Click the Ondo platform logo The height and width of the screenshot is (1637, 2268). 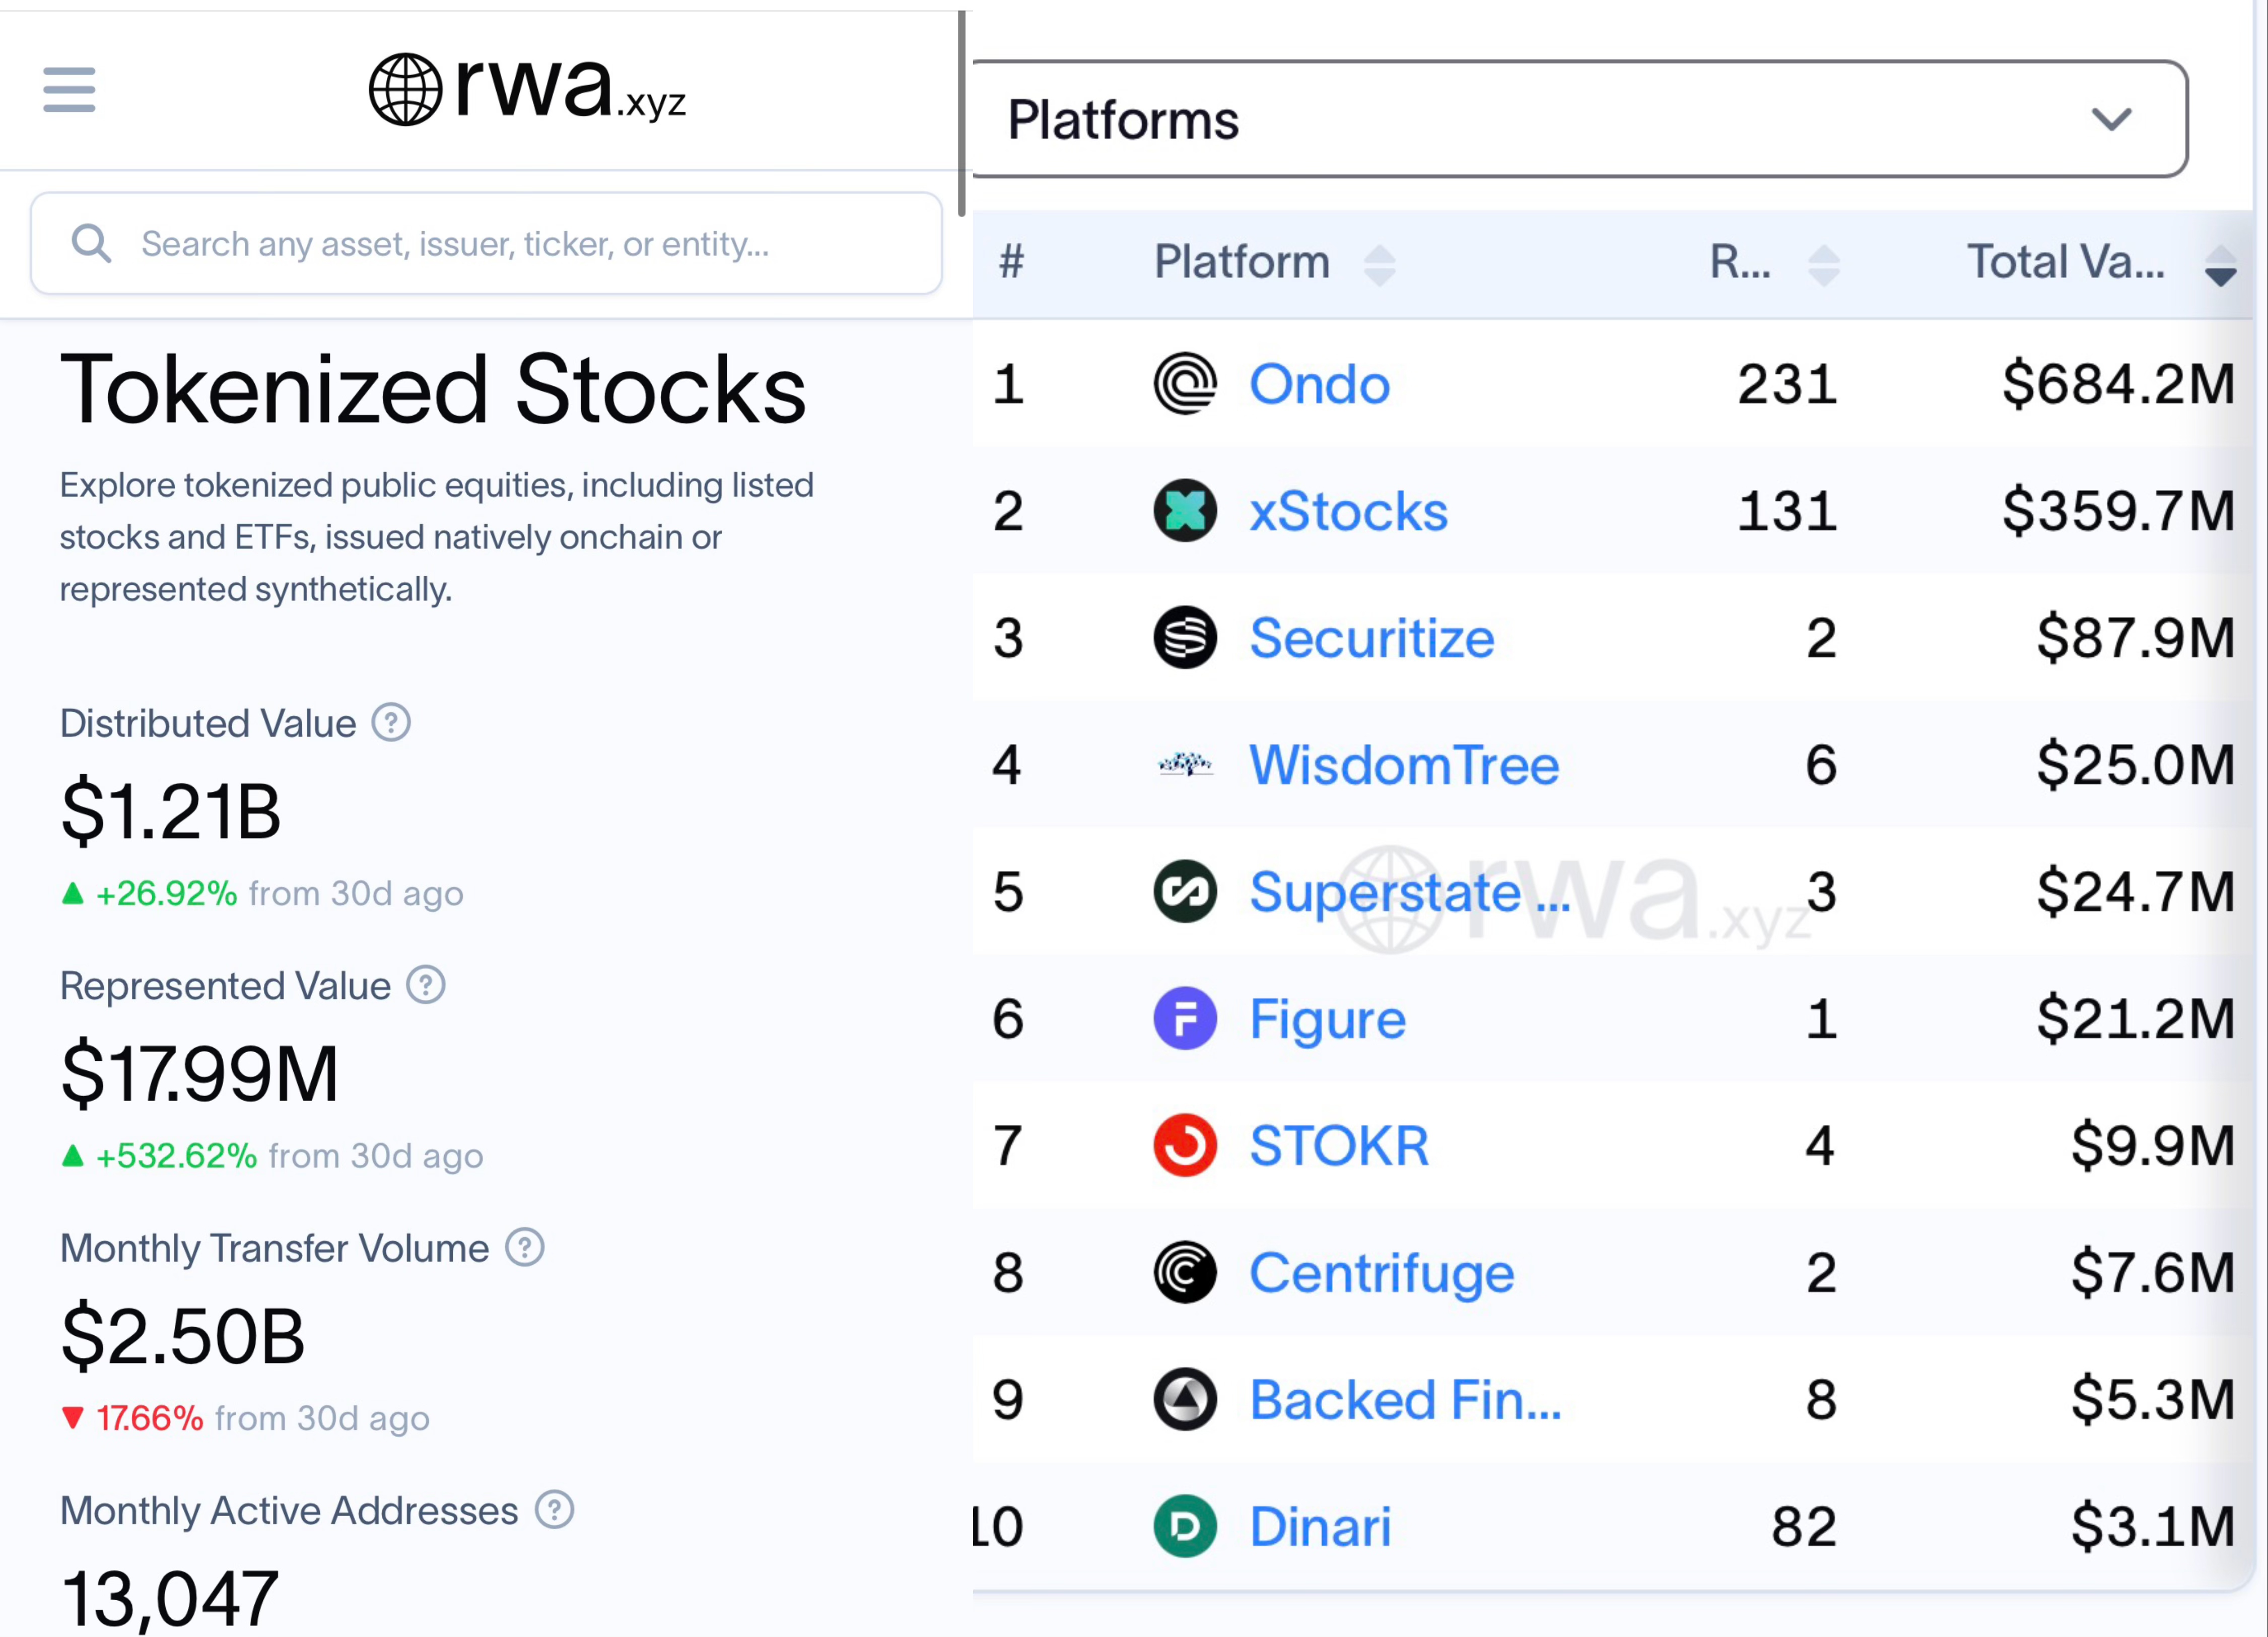pos(1185,384)
